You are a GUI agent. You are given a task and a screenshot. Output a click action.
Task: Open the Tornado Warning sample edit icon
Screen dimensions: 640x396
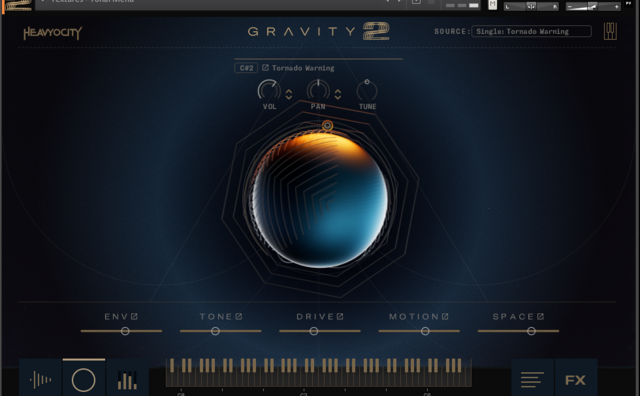click(x=265, y=68)
